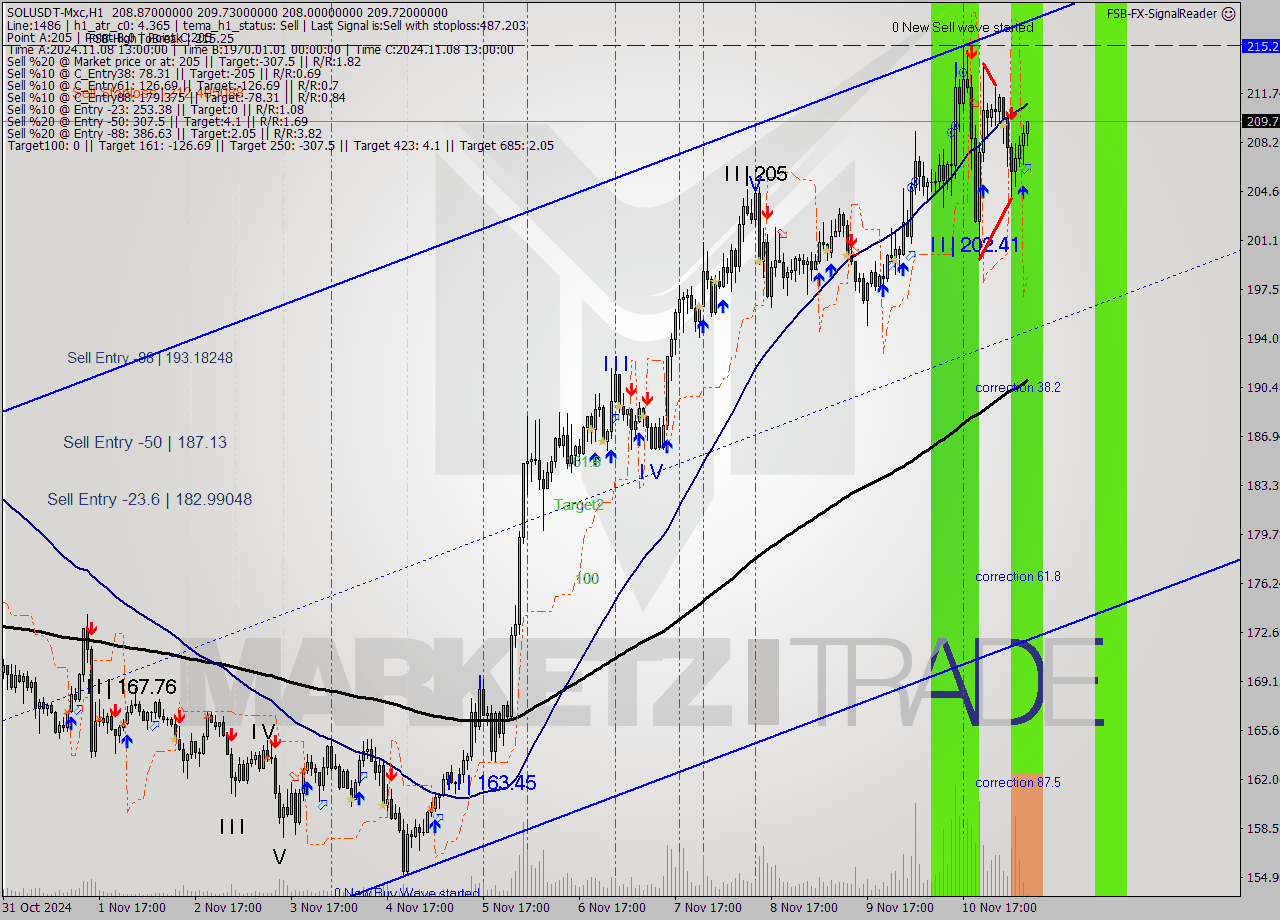
Task: Click the 215.2 price tag on axis
Action: [1260, 46]
